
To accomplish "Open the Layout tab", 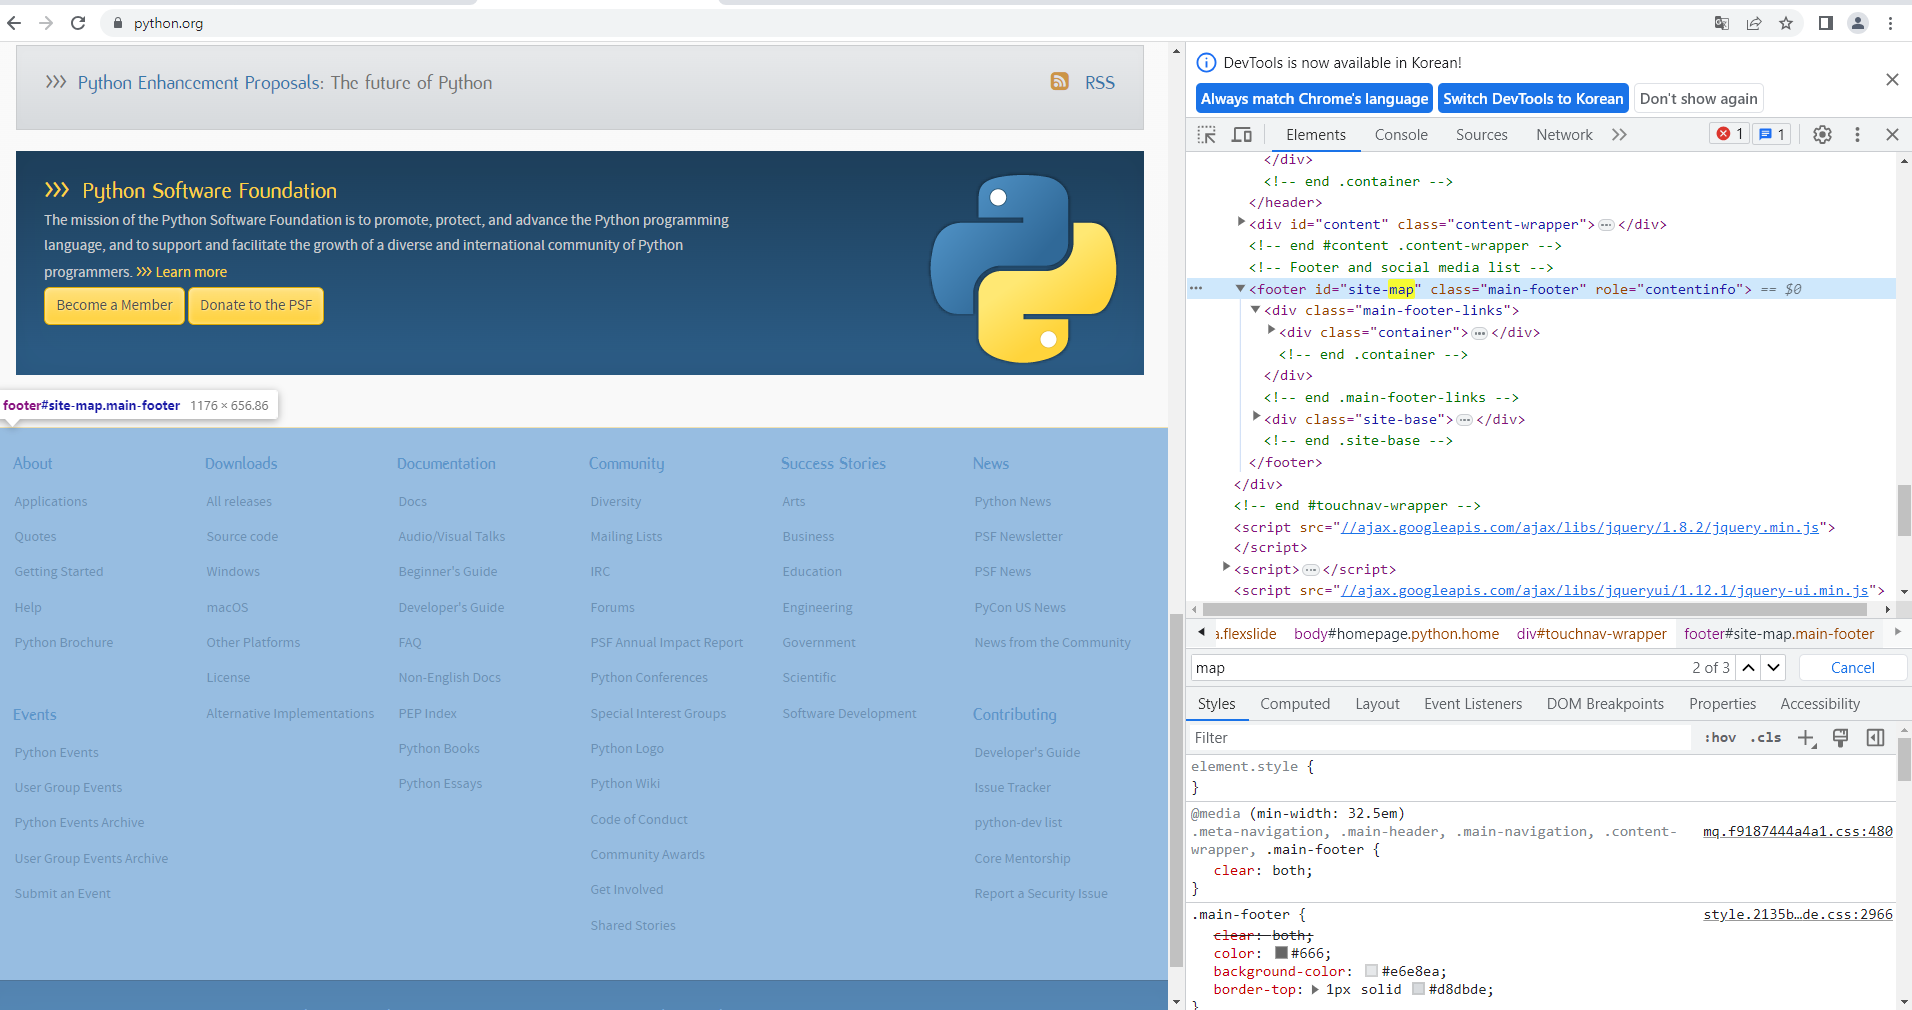I will point(1377,704).
